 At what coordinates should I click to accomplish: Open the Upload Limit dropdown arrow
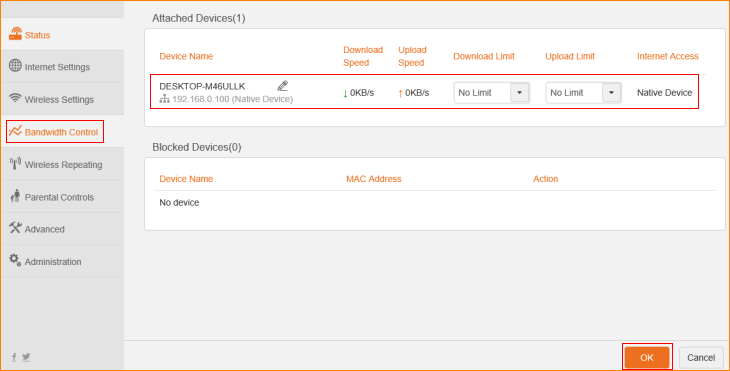click(611, 93)
